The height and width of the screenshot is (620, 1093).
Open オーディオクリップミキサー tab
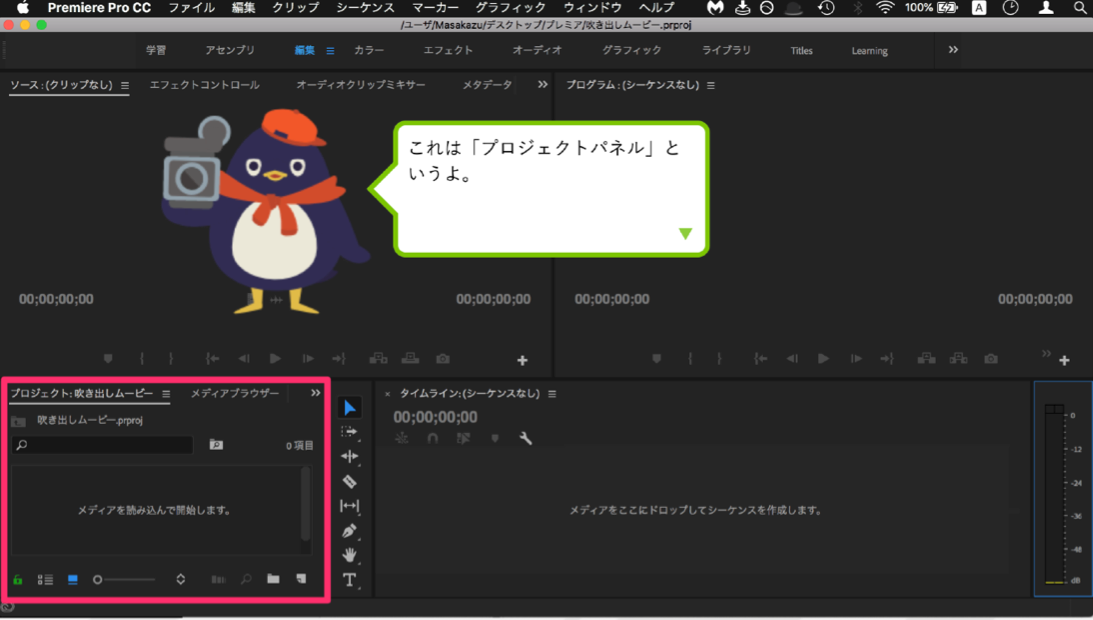tap(360, 84)
